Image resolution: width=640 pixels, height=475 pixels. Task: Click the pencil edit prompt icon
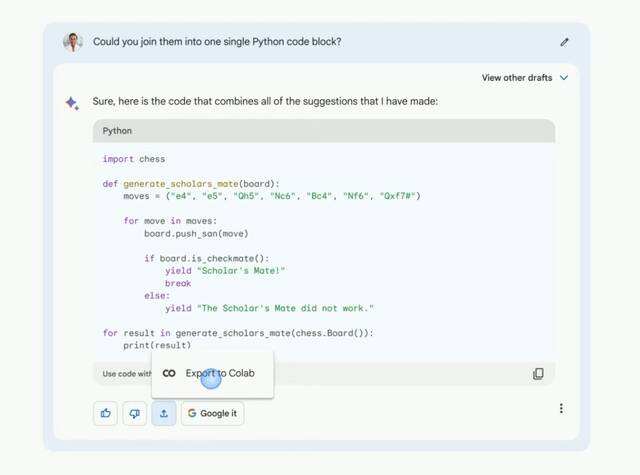564,42
